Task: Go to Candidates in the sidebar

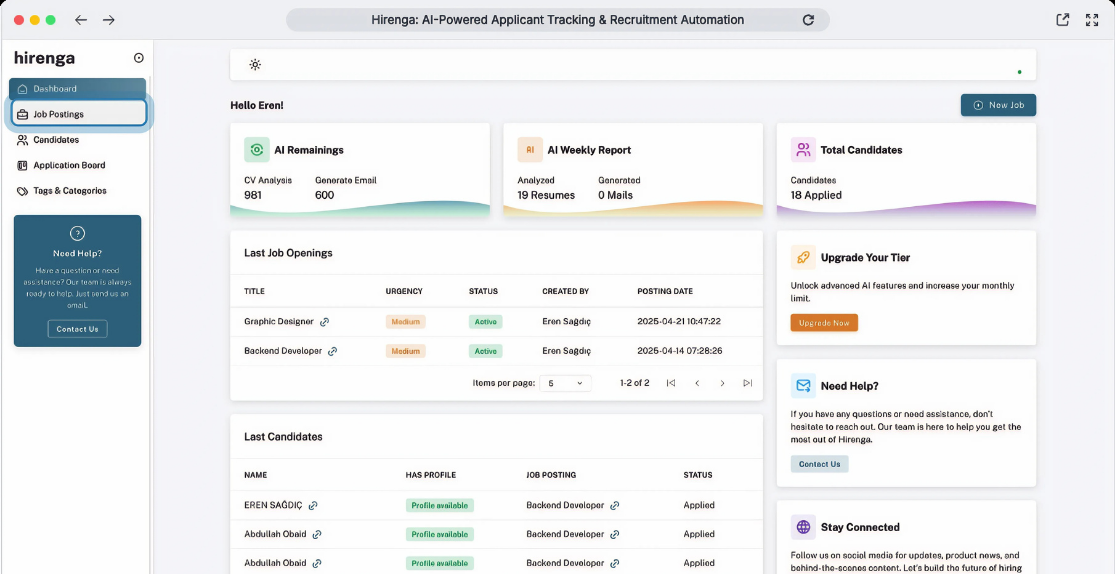Action: (x=78, y=140)
